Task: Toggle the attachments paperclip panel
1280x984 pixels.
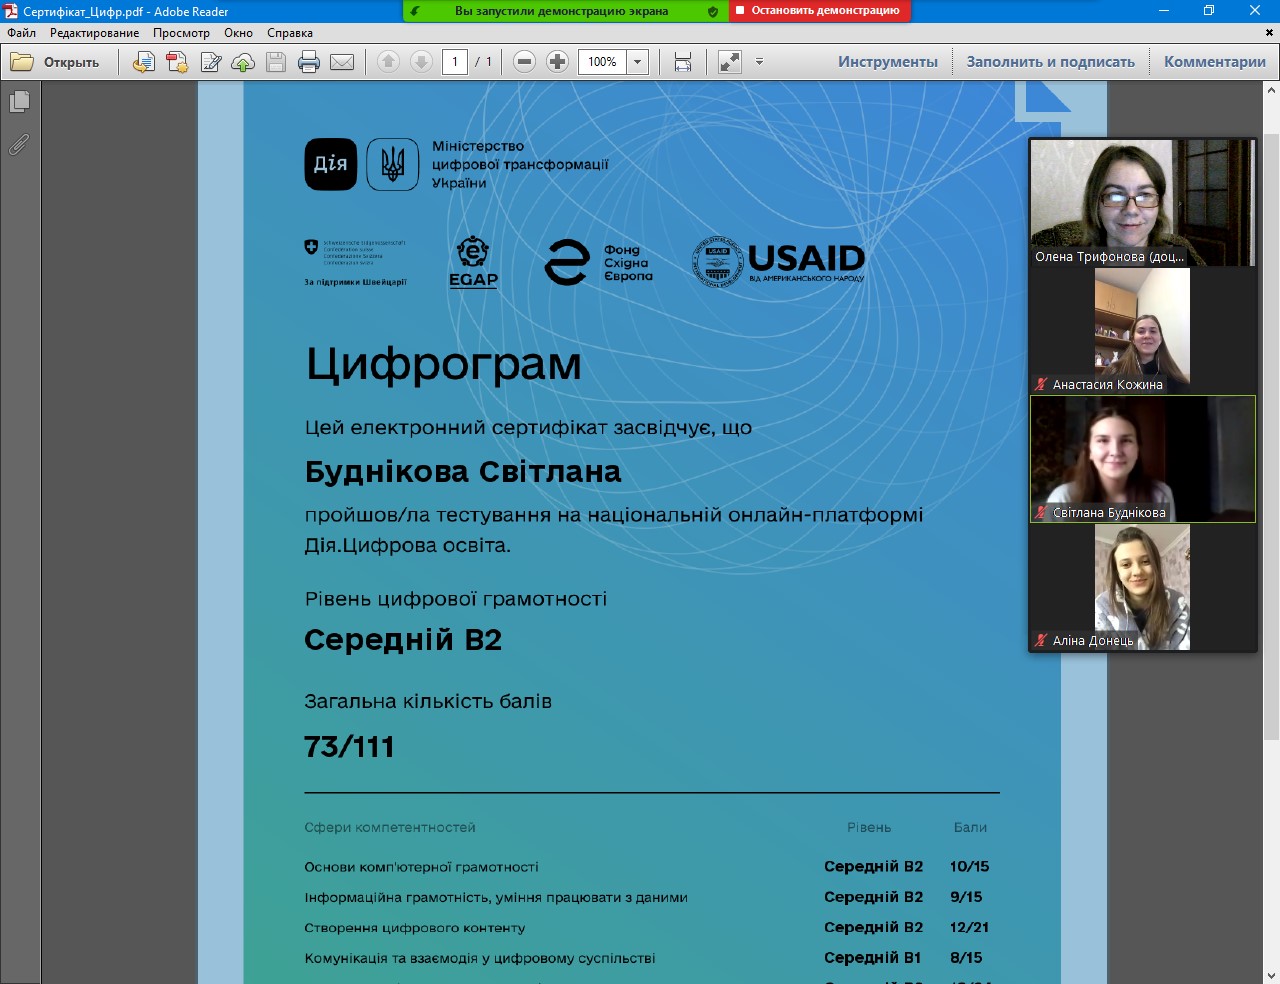Action: [x=19, y=145]
